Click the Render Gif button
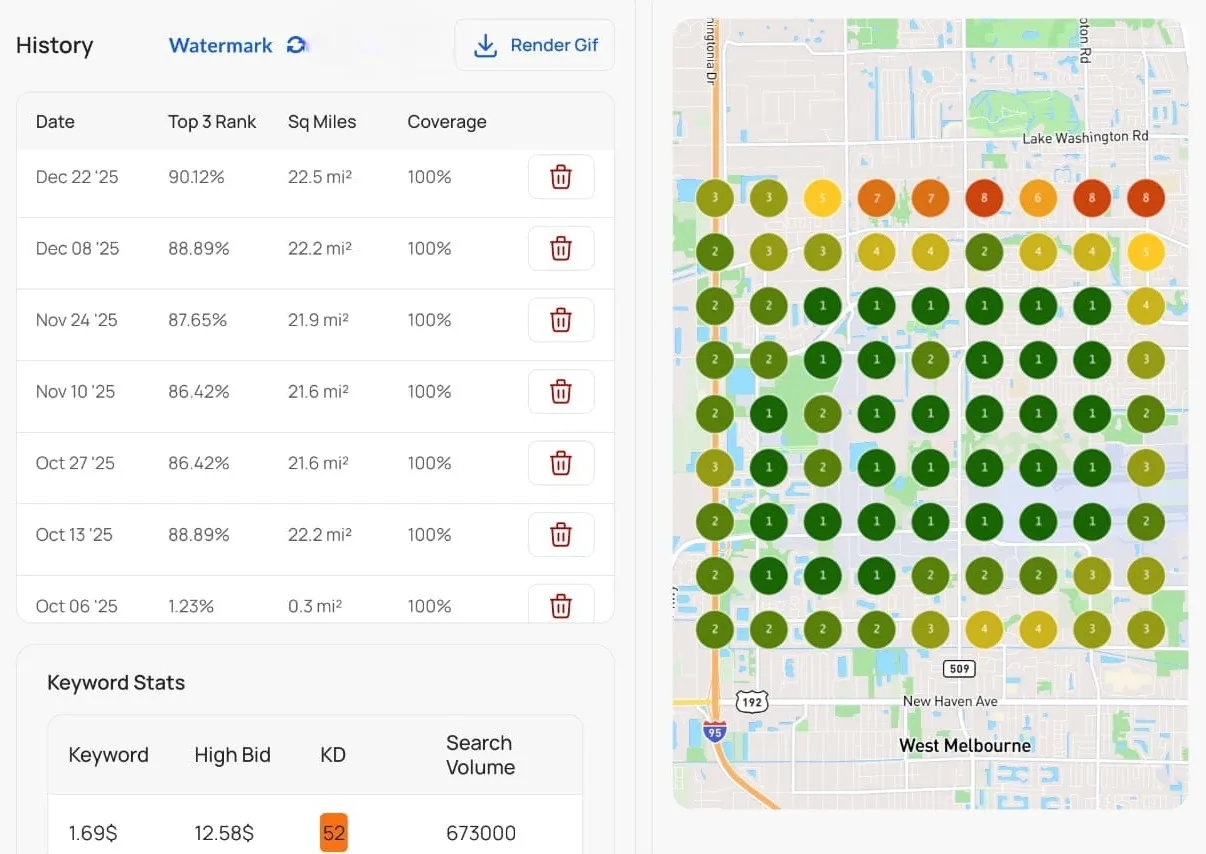The image size is (1206, 854). click(535, 45)
